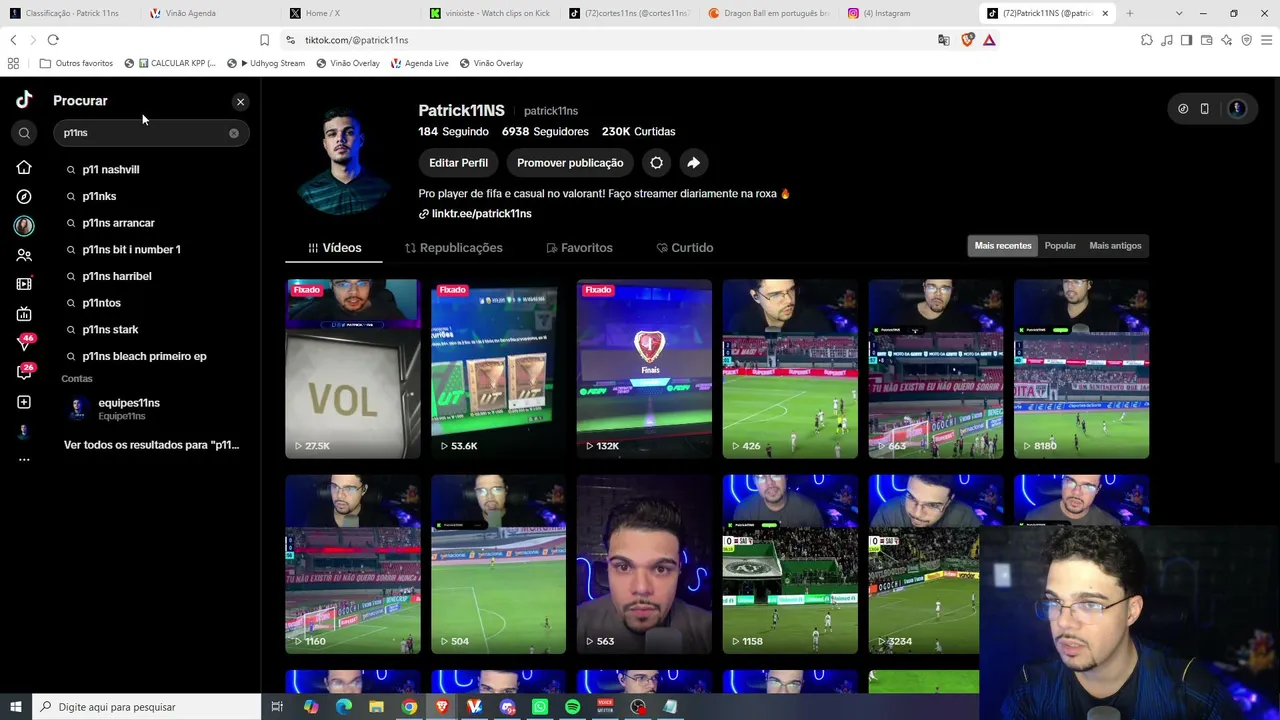Open the pinned video with 27.5K views

coord(353,369)
